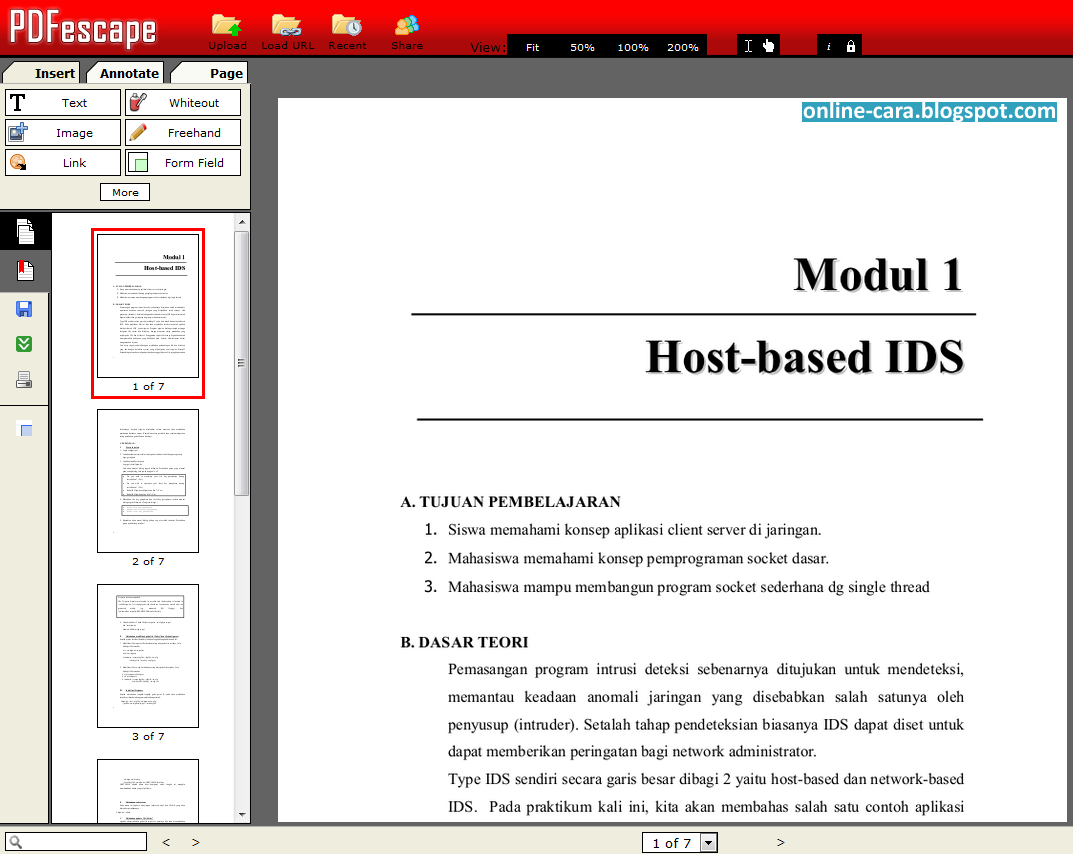Click thumbnail panel scroll up arrow
1073x854 pixels.
[242, 222]
